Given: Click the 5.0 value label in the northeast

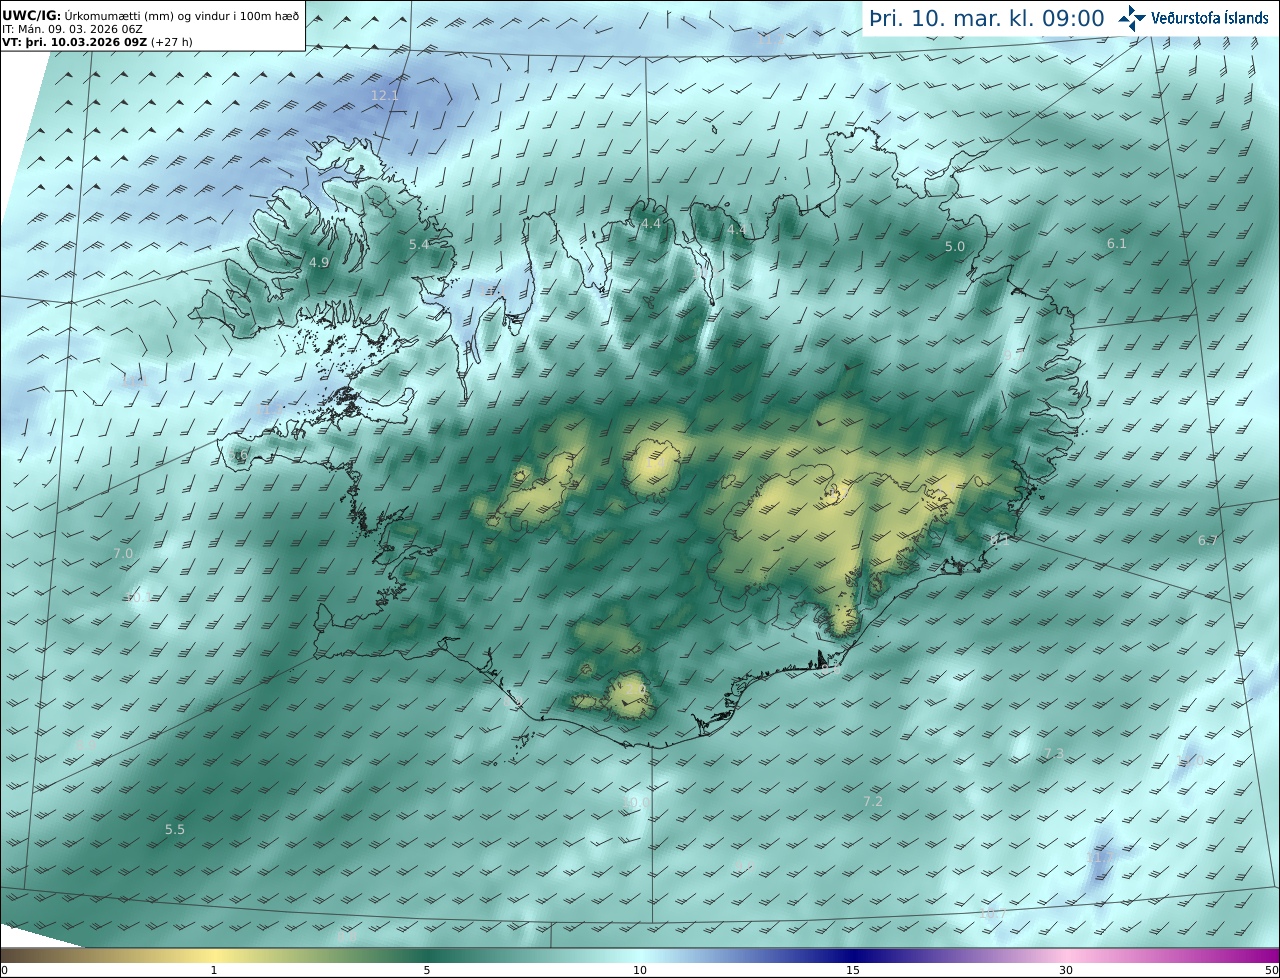Looking at the screenshot, I should (x=955, y=247).
